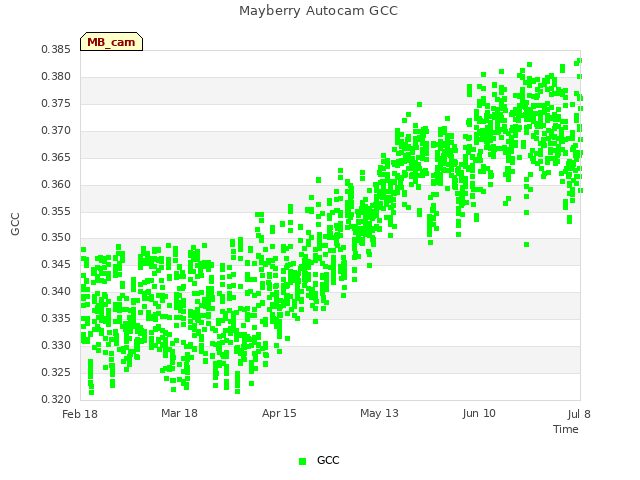
Task: Click the Apr 15 x-axis label
Action: (x=279, y=413)
